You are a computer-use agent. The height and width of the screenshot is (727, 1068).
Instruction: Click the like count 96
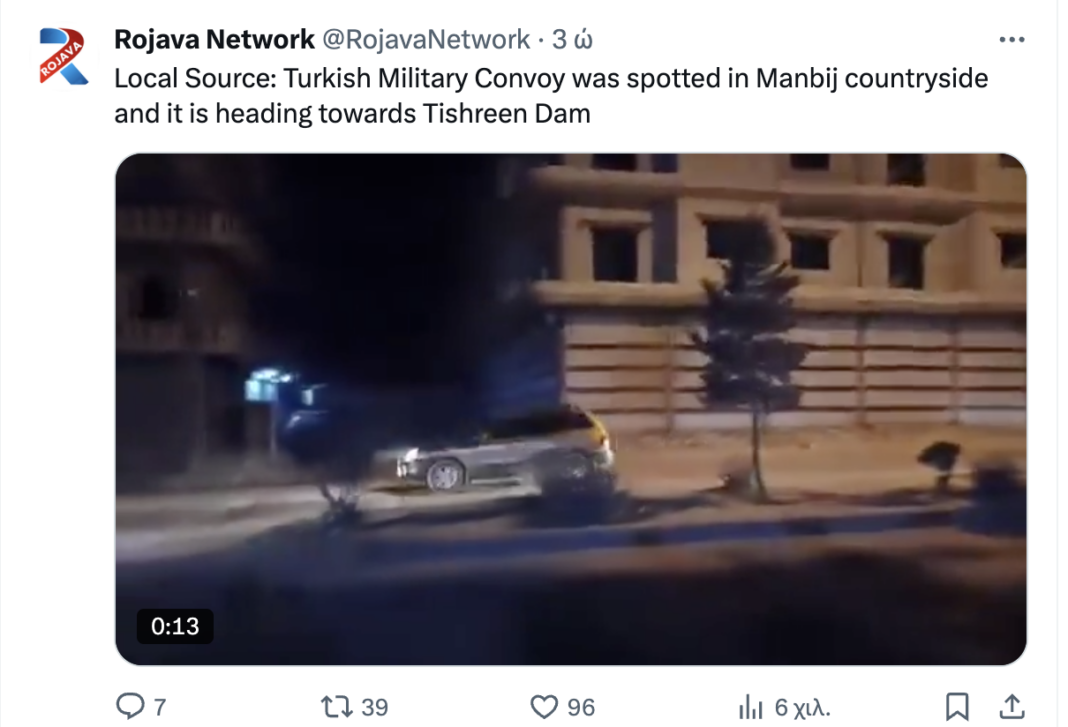[x=581, y=707]
